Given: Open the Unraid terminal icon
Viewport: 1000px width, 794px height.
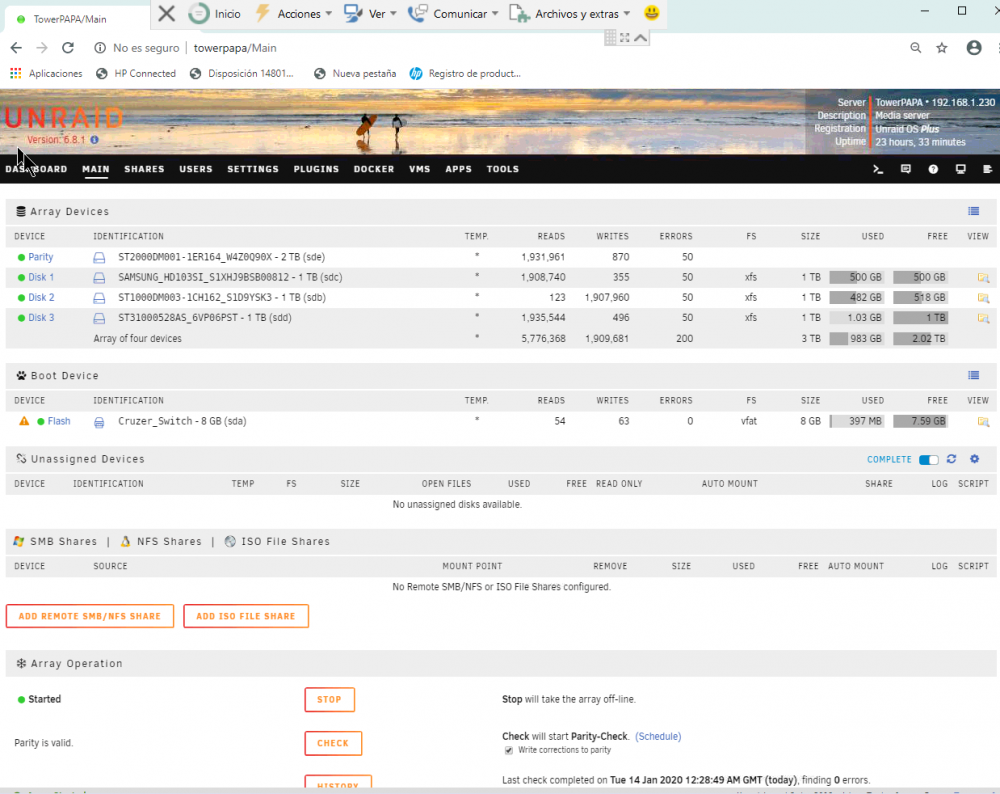Looking at the screenshot, I should (878, 169).
